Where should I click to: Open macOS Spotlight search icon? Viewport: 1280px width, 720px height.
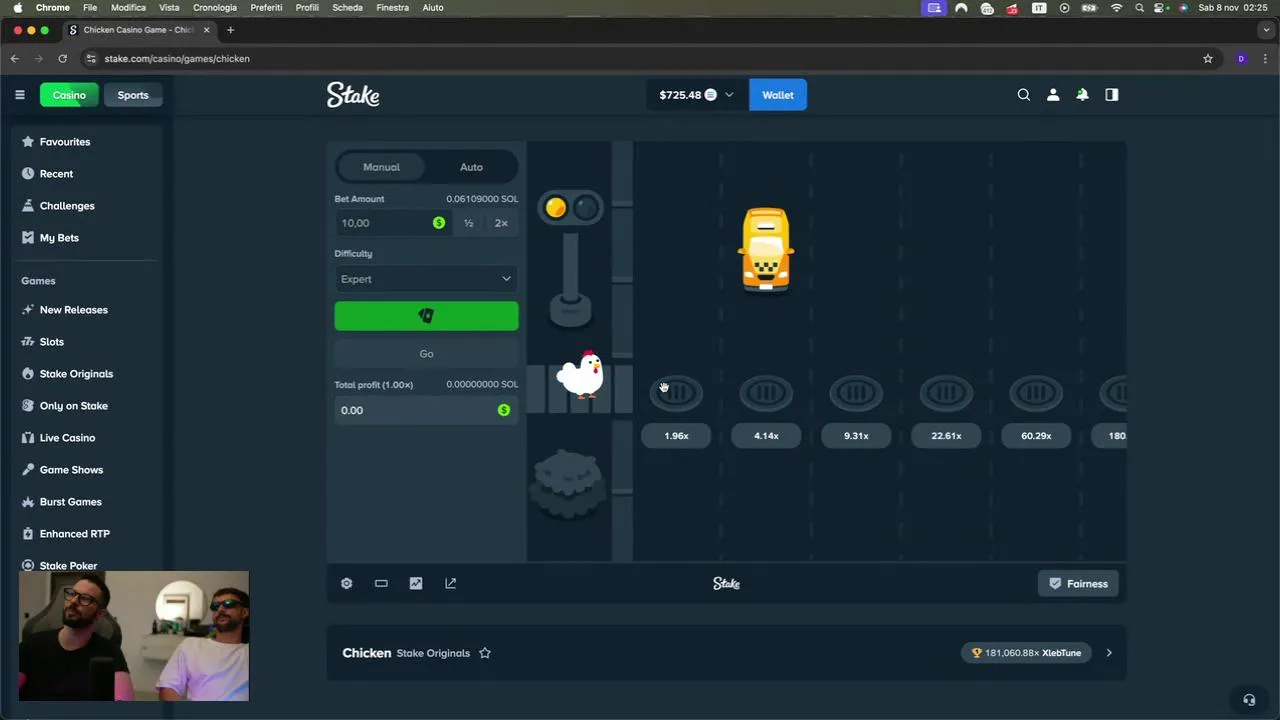point(1139,7)
